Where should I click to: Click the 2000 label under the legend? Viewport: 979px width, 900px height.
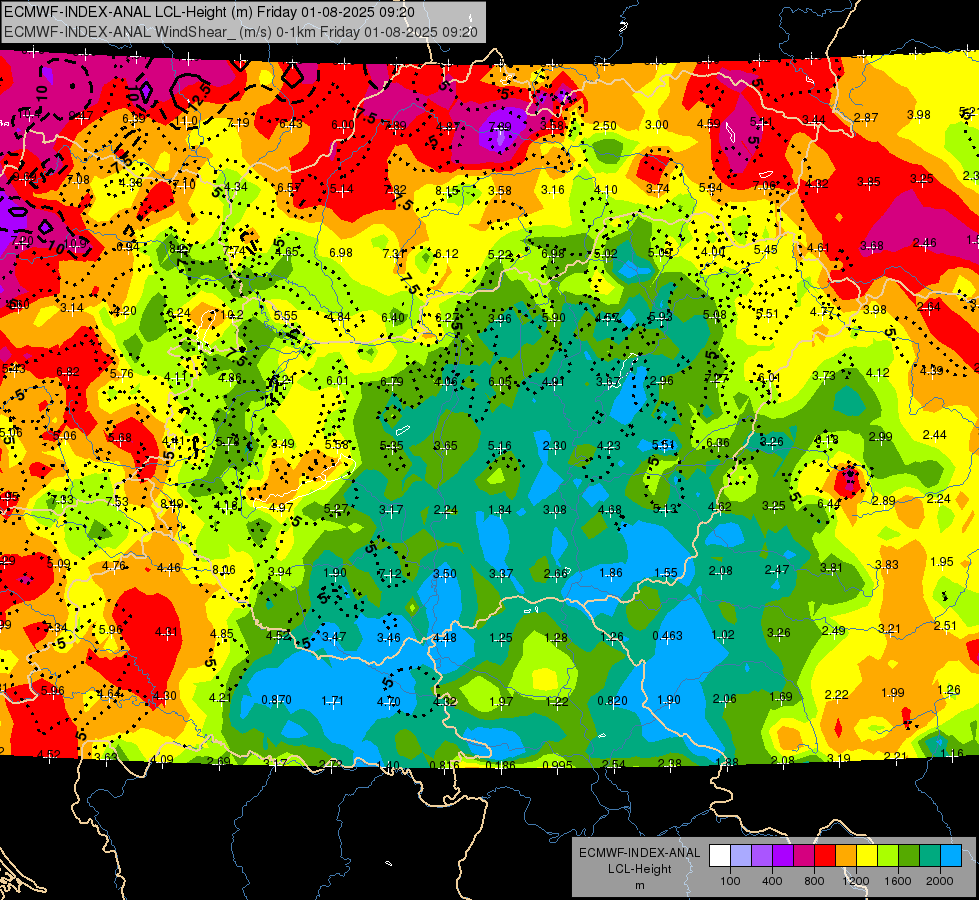pos(940,881)
